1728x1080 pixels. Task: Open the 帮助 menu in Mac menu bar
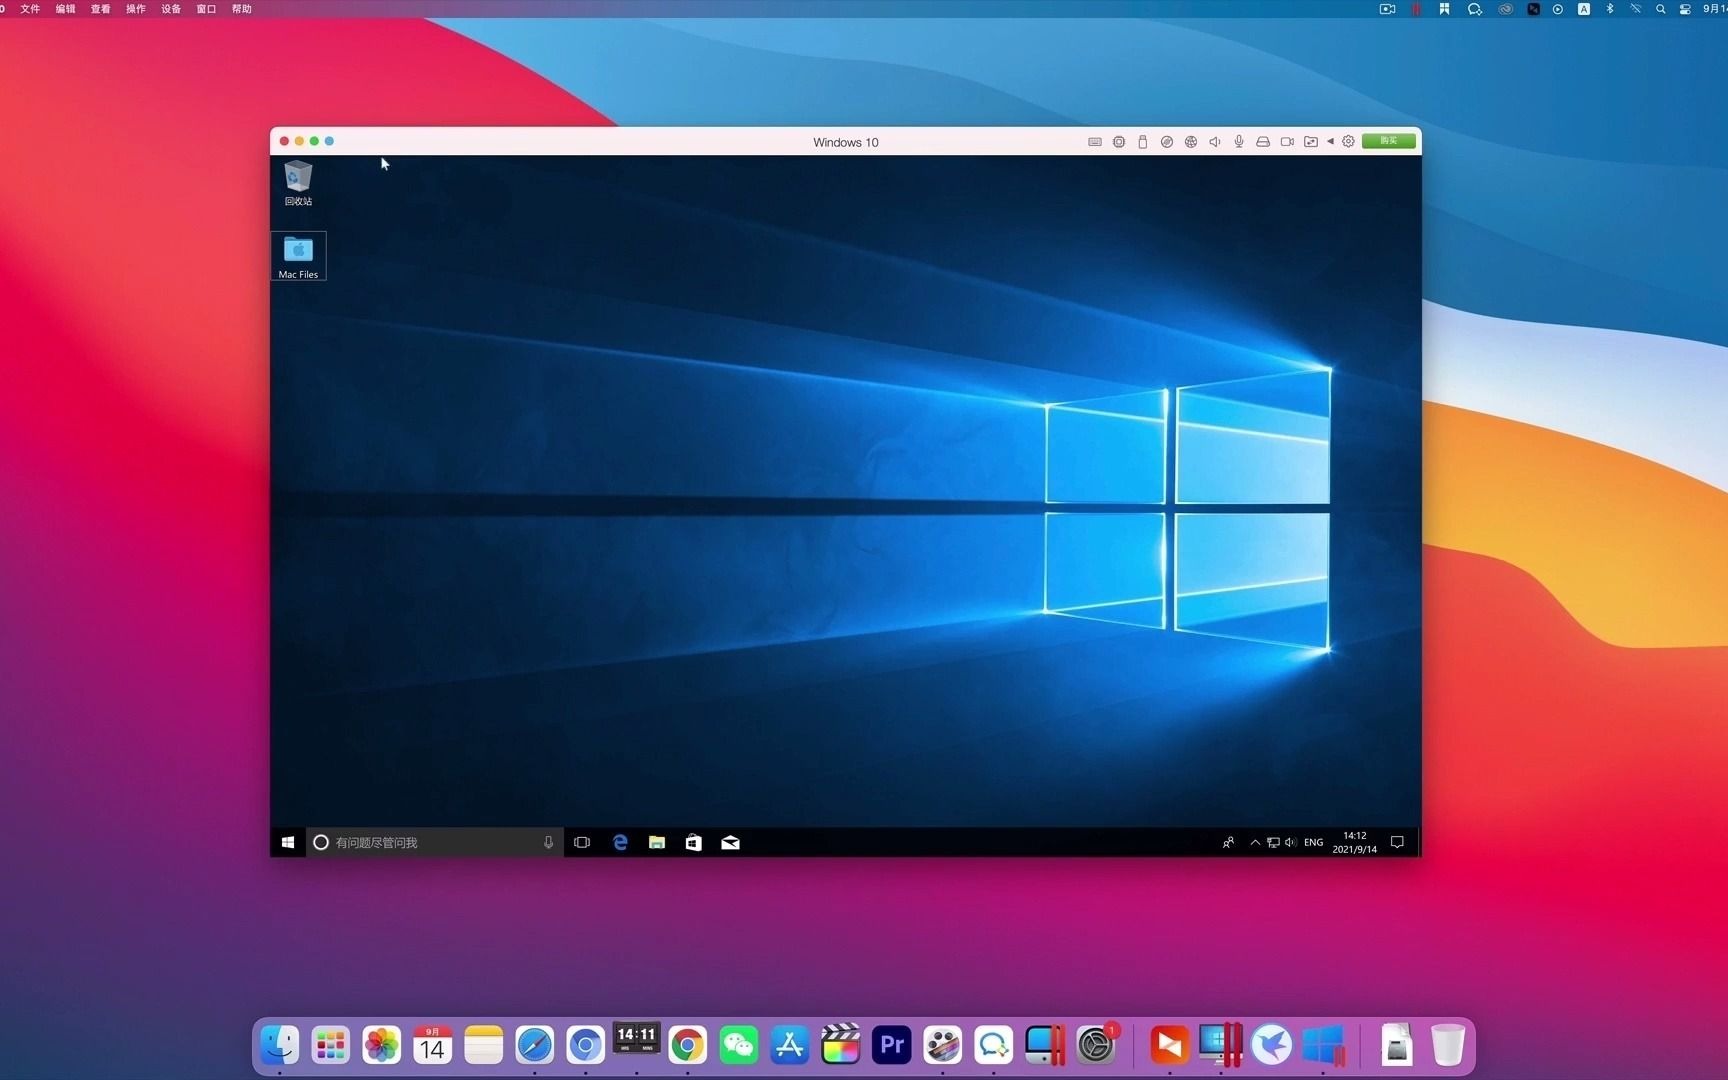(x=242, y=9)
